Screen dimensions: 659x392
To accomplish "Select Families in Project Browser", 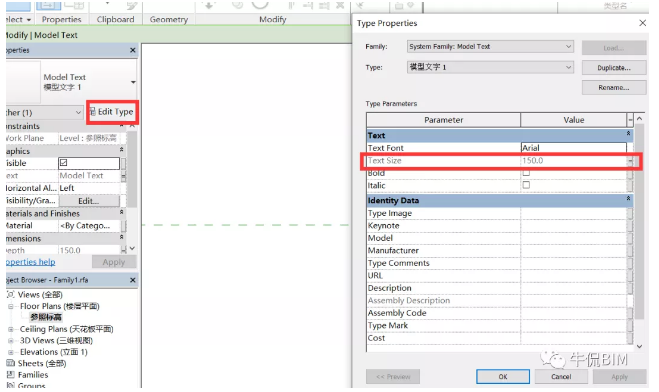I will [x=33, y=375].
